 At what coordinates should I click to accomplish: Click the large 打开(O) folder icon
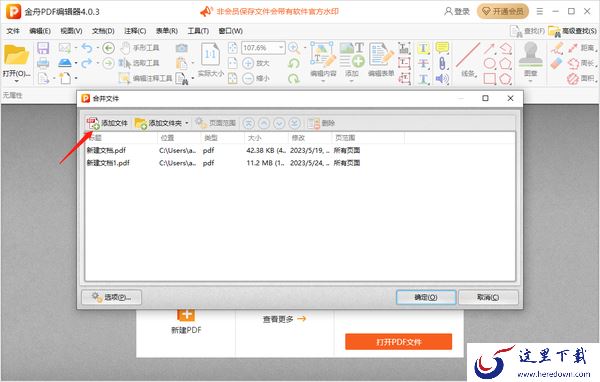[16, 56]
